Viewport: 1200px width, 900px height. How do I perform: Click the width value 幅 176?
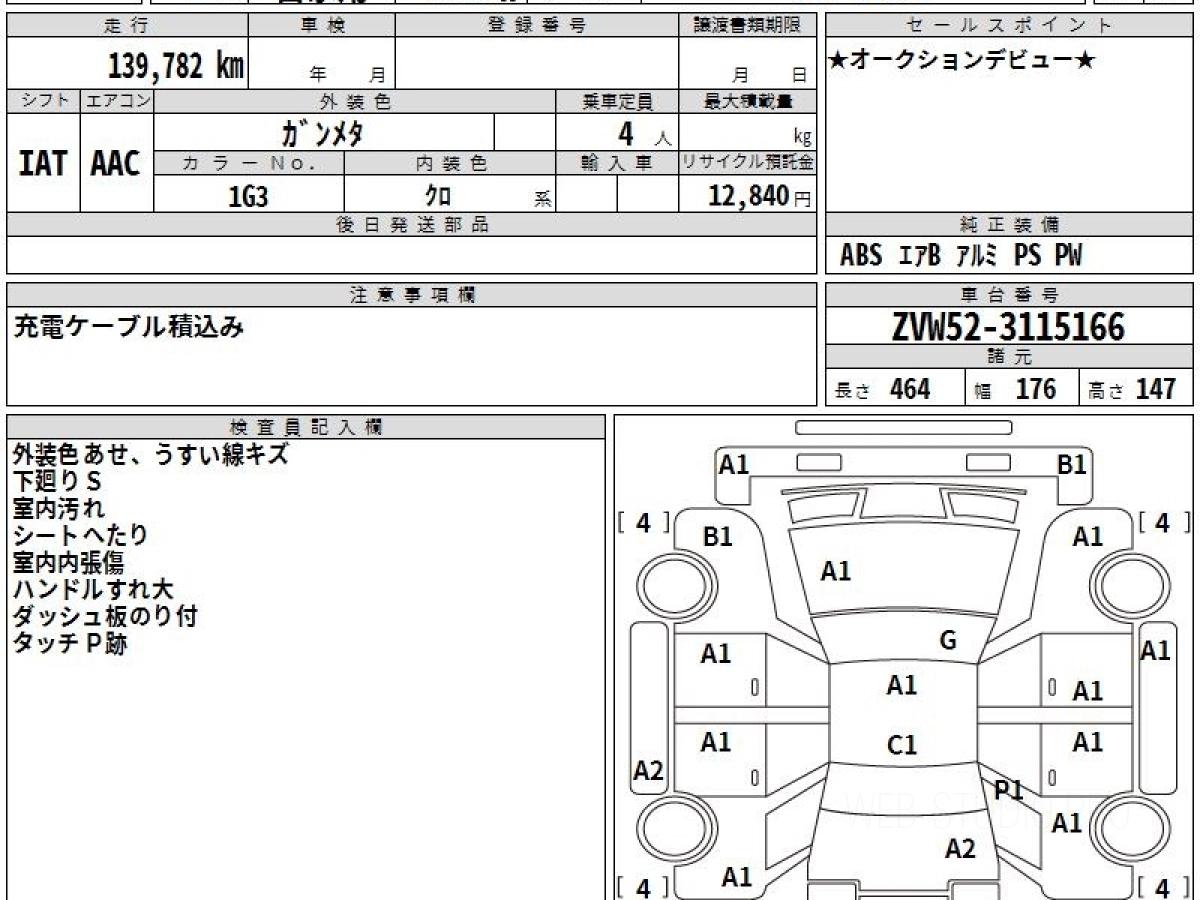click(x=1015, y=389)
